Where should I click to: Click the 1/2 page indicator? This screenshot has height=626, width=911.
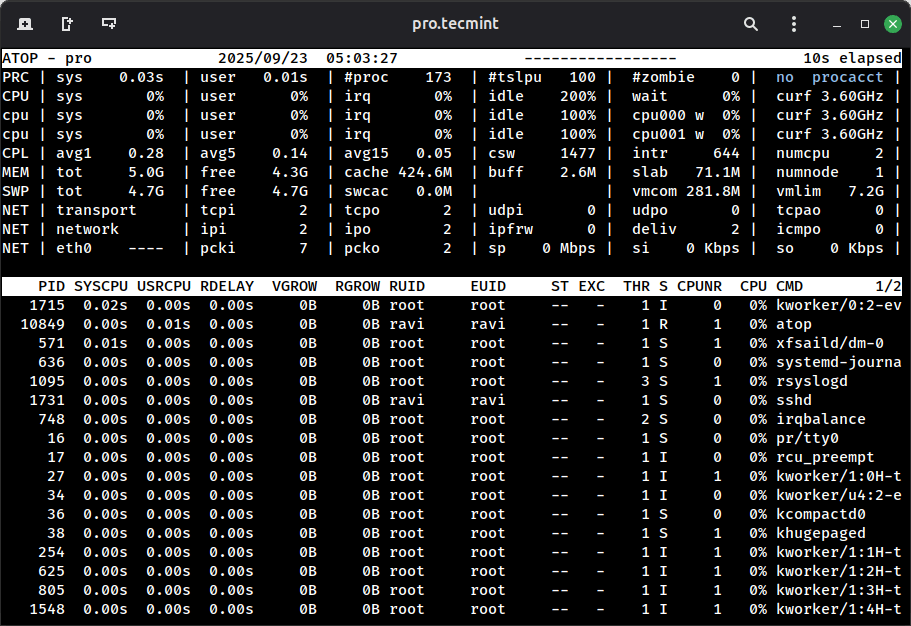coord(887,287)
